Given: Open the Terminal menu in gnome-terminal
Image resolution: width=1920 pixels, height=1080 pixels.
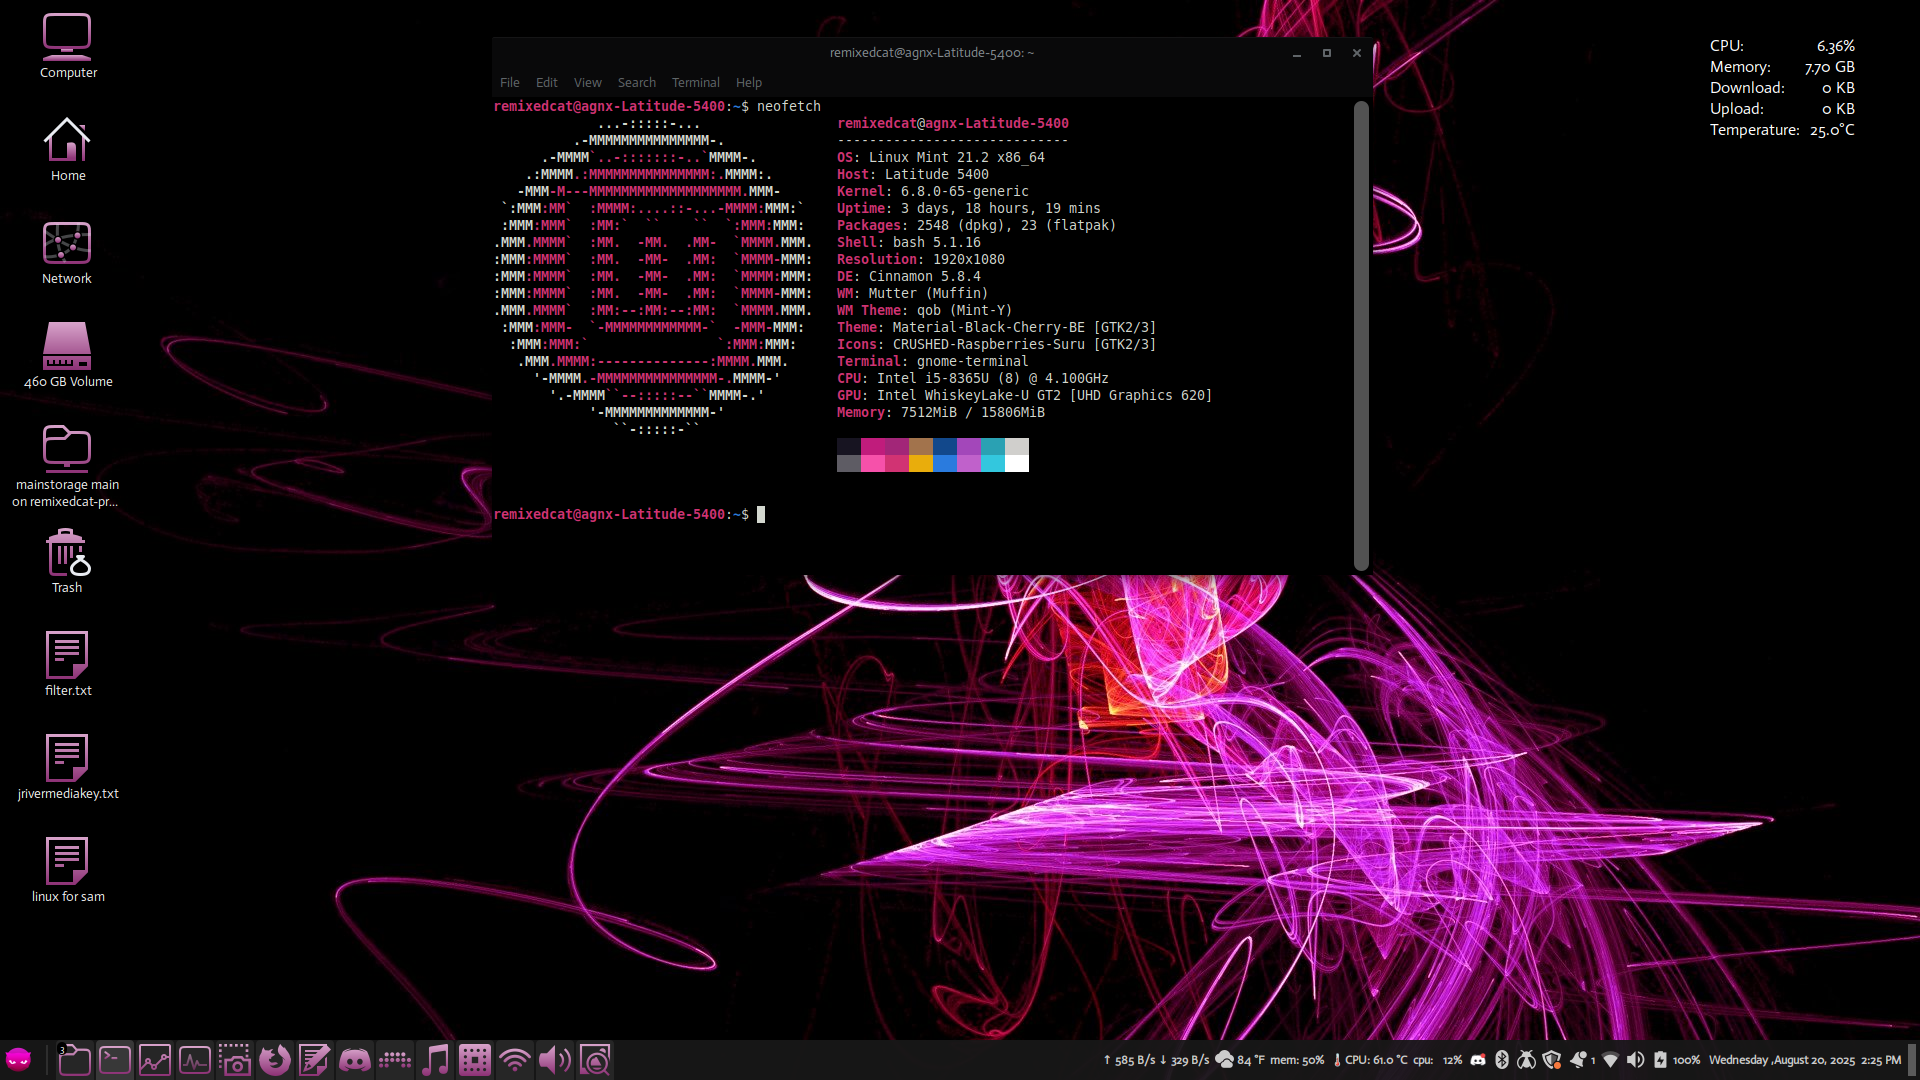Looking at the screenshot, I should click(695, 82).
